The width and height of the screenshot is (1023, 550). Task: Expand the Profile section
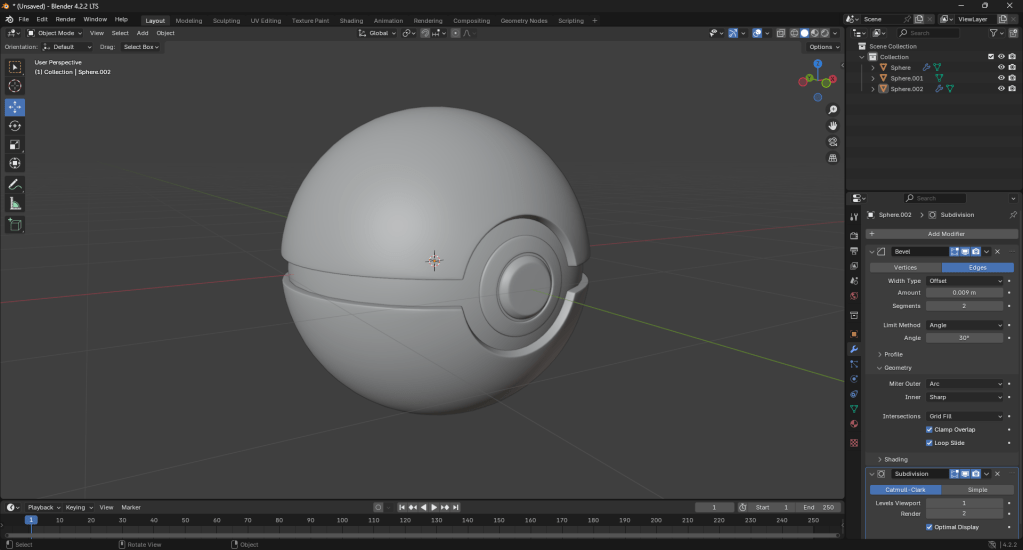[892, 354]
